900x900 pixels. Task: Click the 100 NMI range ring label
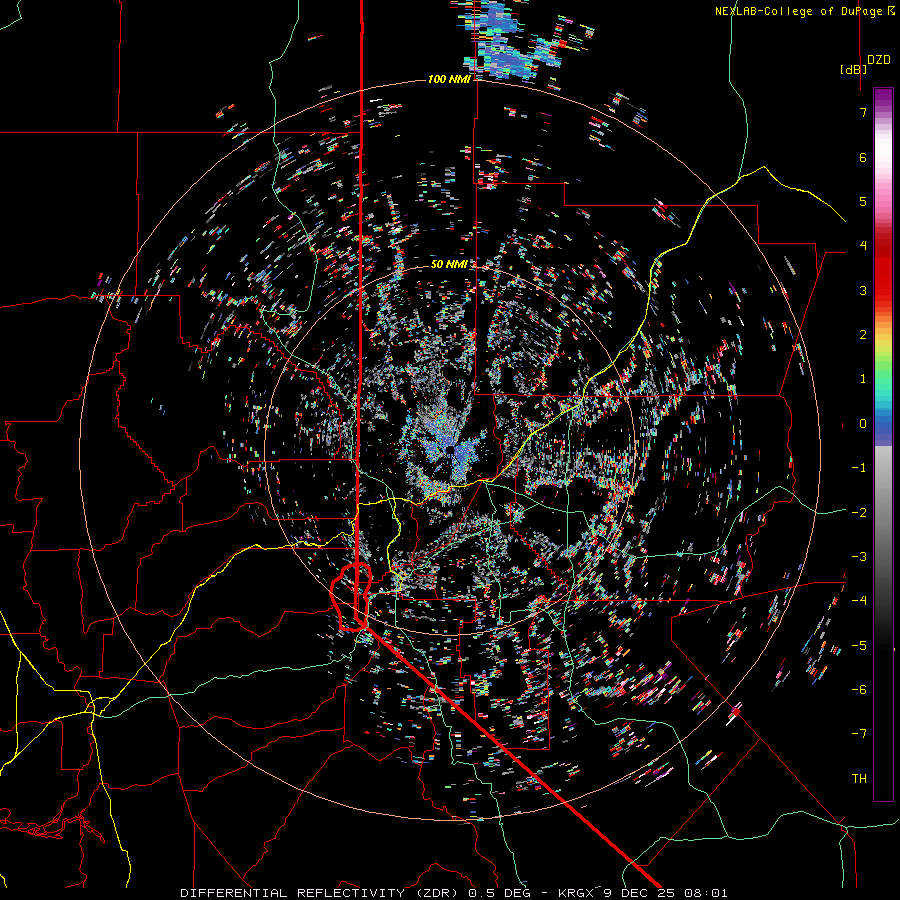coord(449,79)
